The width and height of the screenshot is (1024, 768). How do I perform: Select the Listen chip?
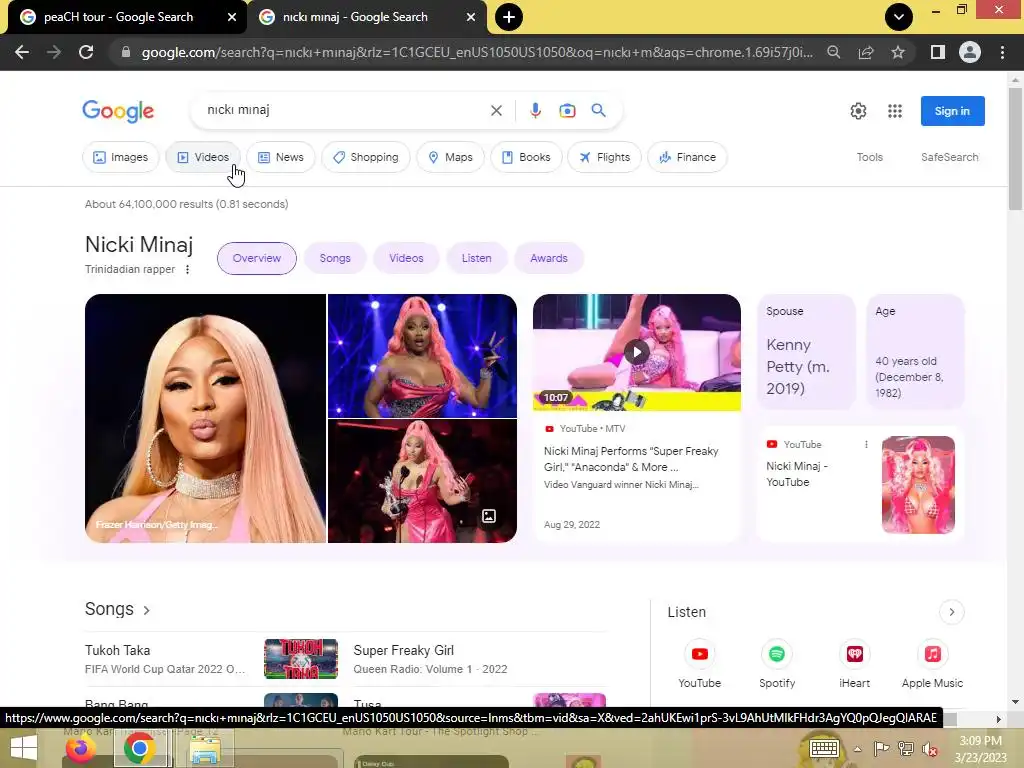tap(477, 258)
